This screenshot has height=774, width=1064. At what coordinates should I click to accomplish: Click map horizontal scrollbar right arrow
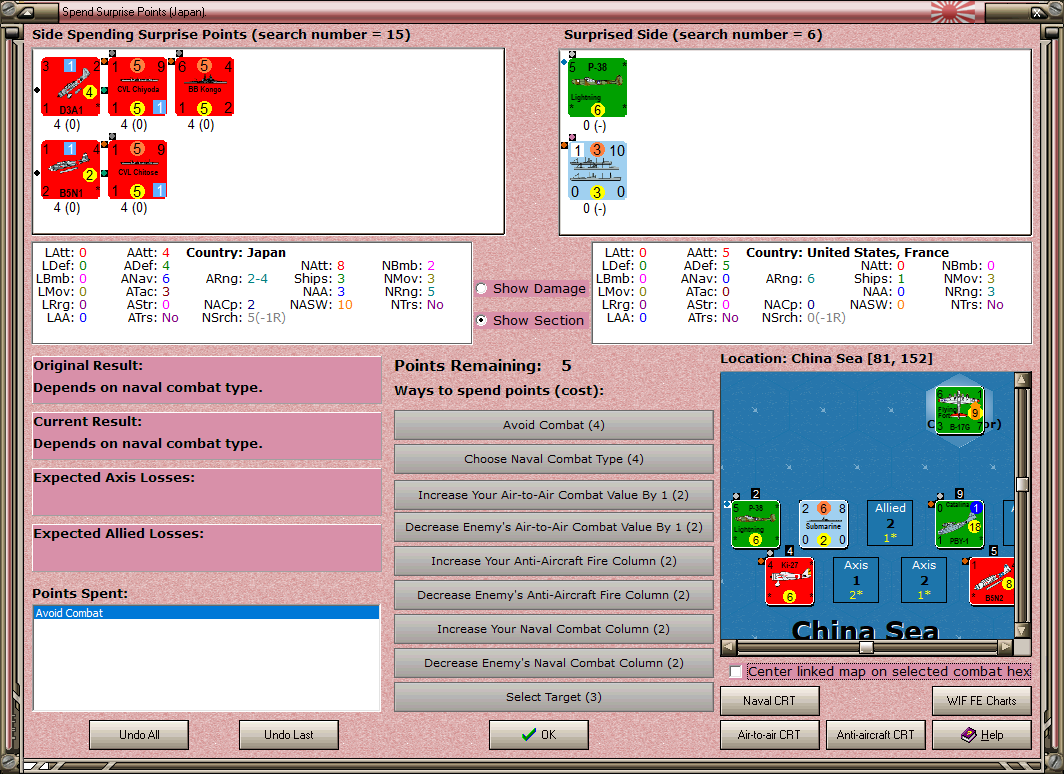1006,646
